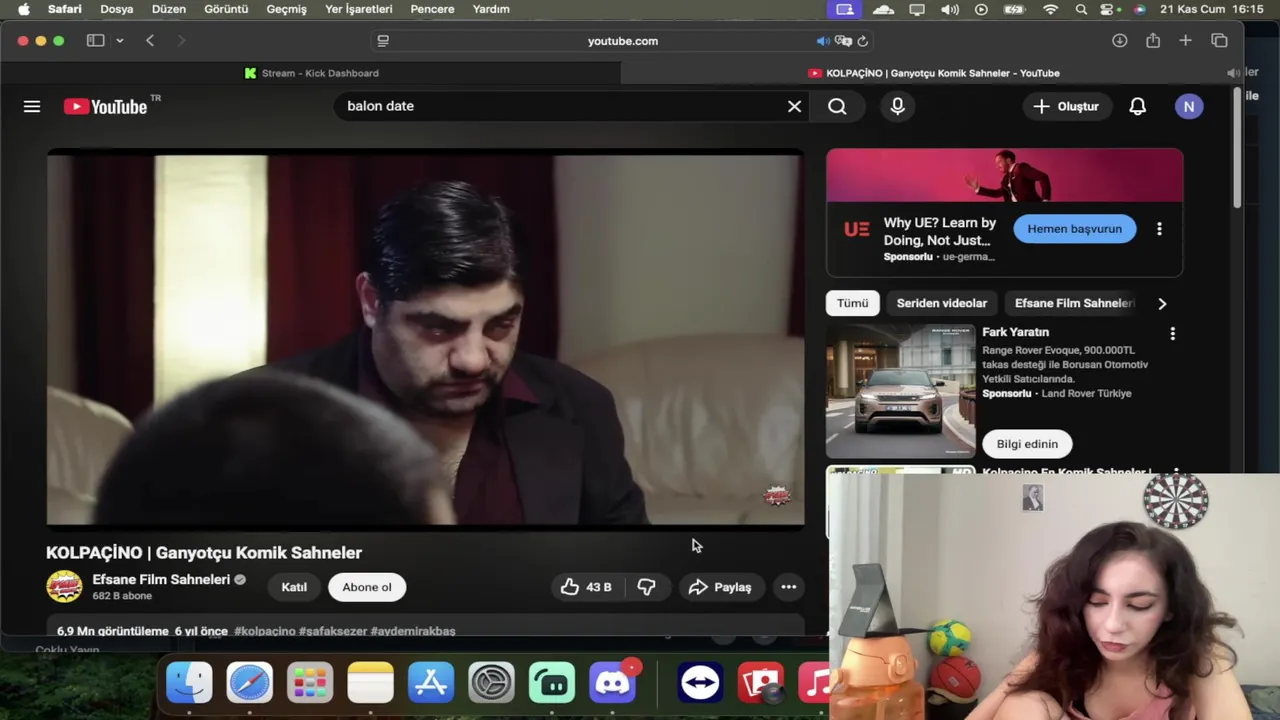Go back with Safari's back arrow

pyautogui.click(x=150, y=41)
